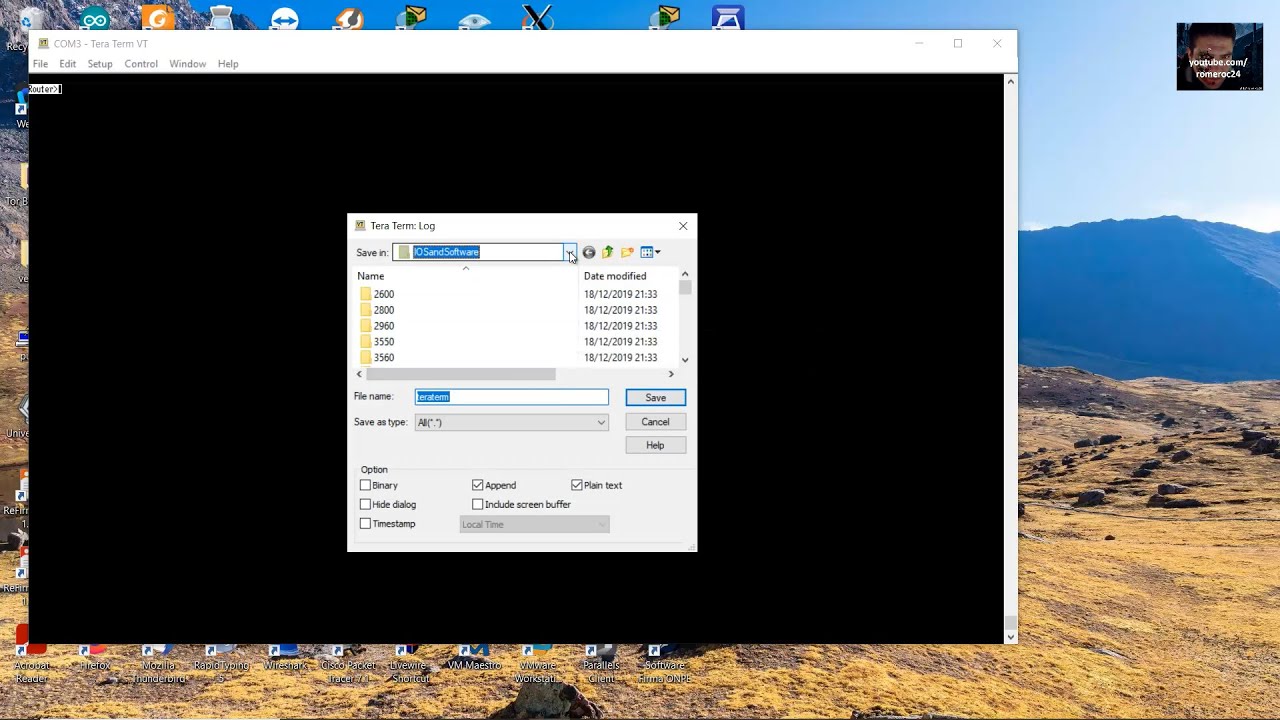Click the Help button in Log dialog
1280x720 pixels.
pos(656,445)
